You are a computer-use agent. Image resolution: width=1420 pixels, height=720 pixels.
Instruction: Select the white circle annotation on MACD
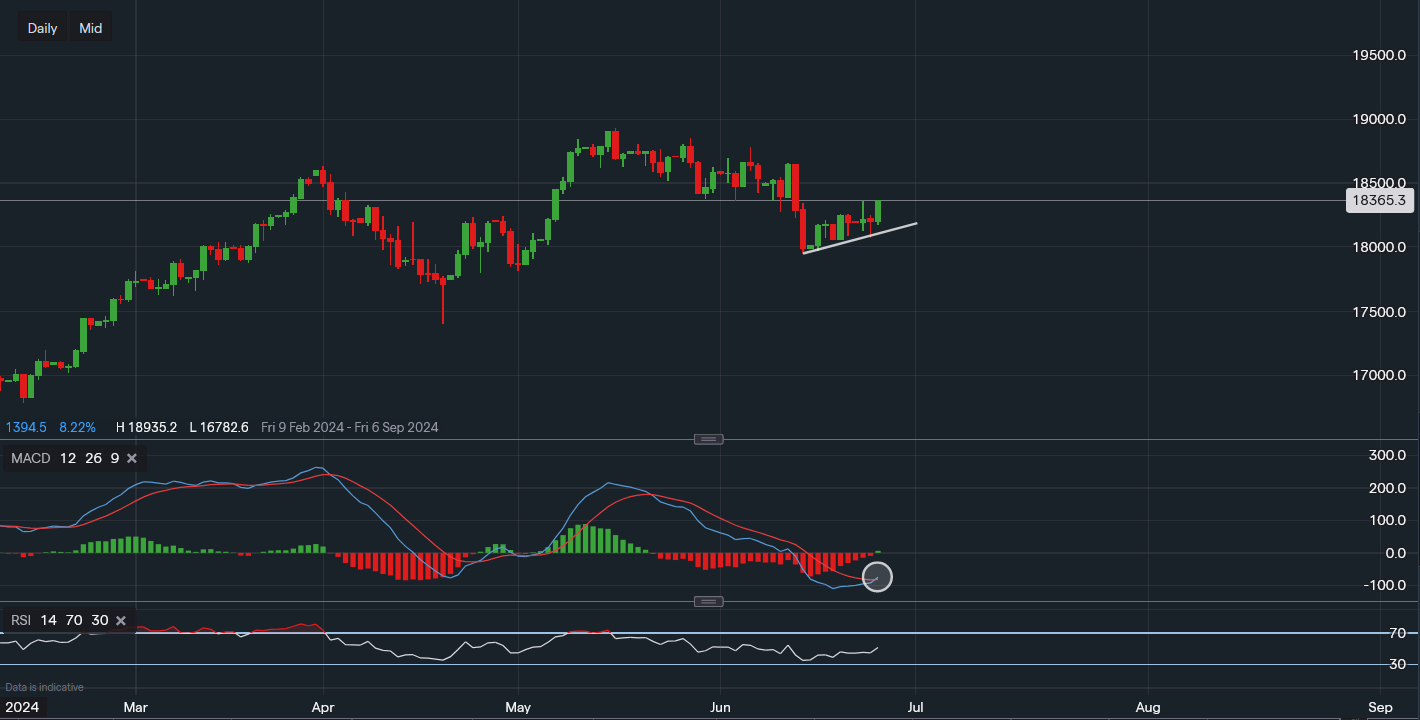(877, 577)
